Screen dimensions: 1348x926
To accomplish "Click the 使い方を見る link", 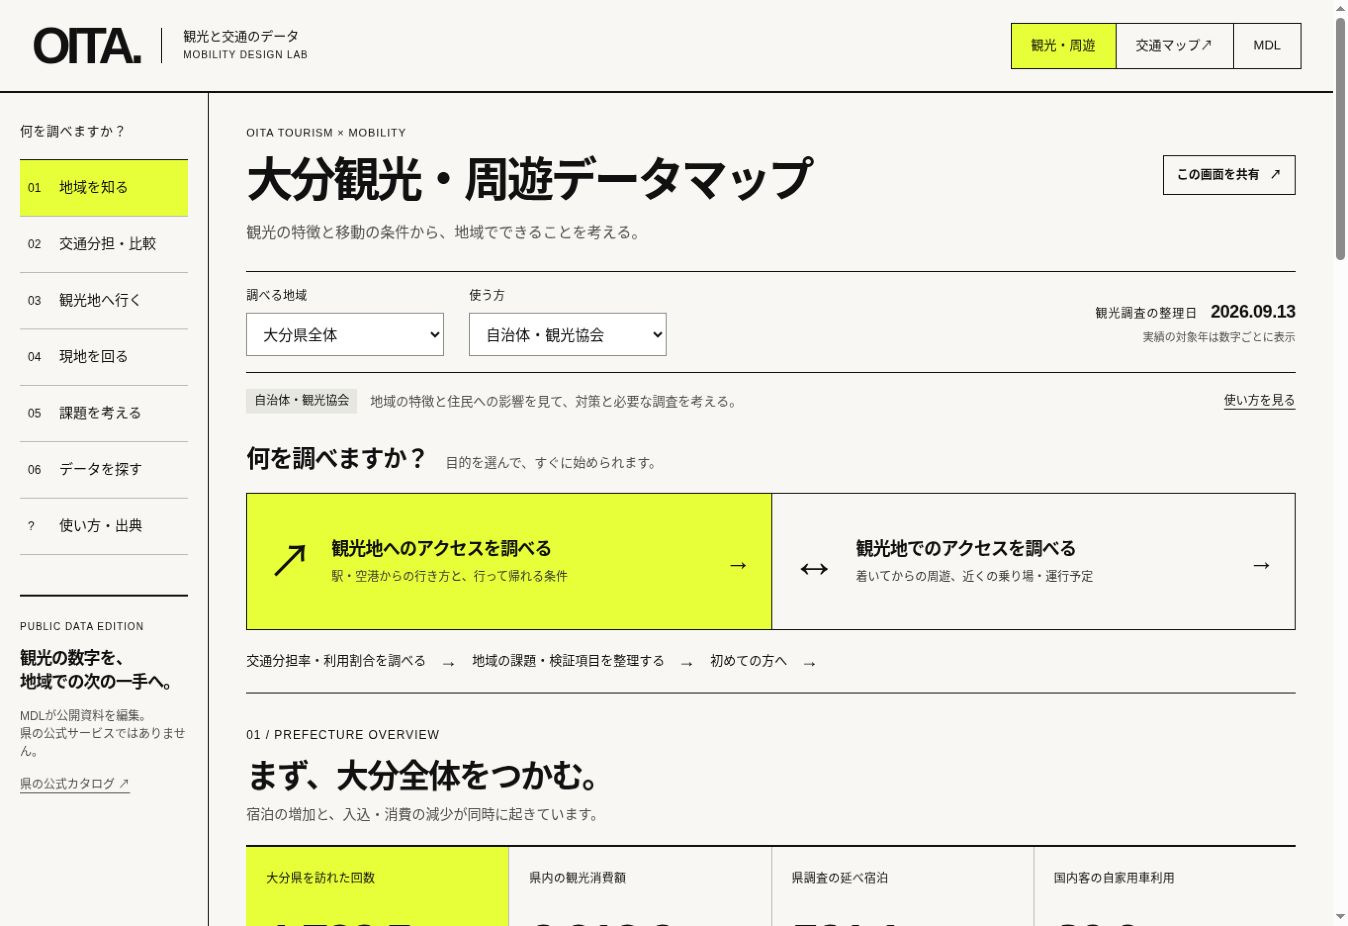I will point(1259,401).
